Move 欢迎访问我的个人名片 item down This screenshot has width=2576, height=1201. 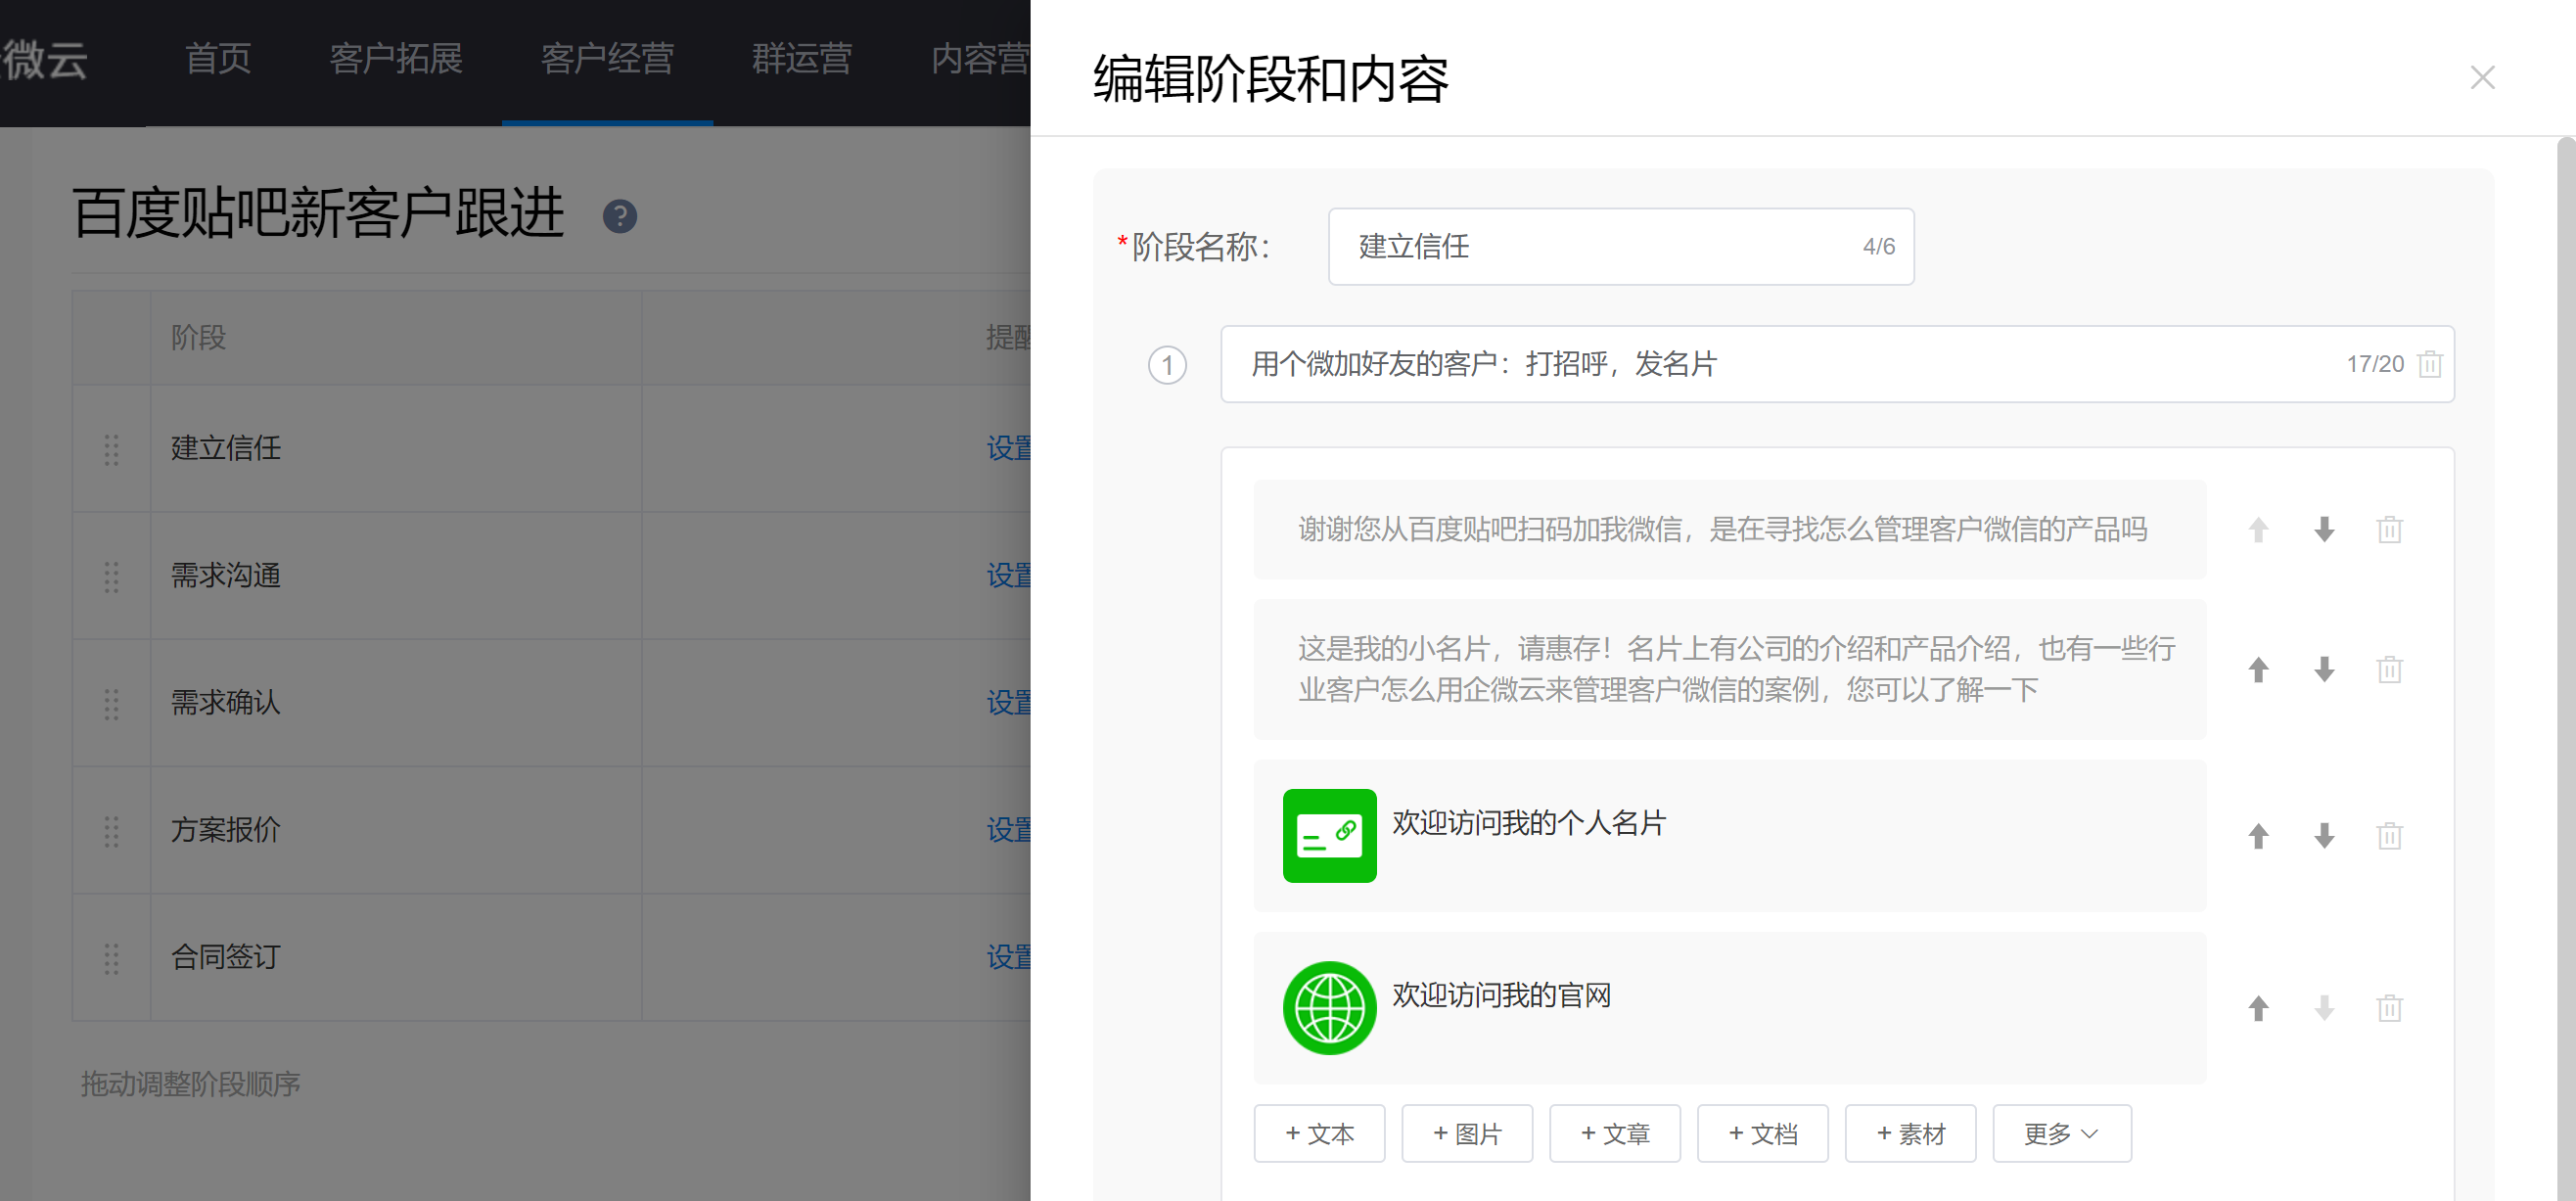[2324, 836]
